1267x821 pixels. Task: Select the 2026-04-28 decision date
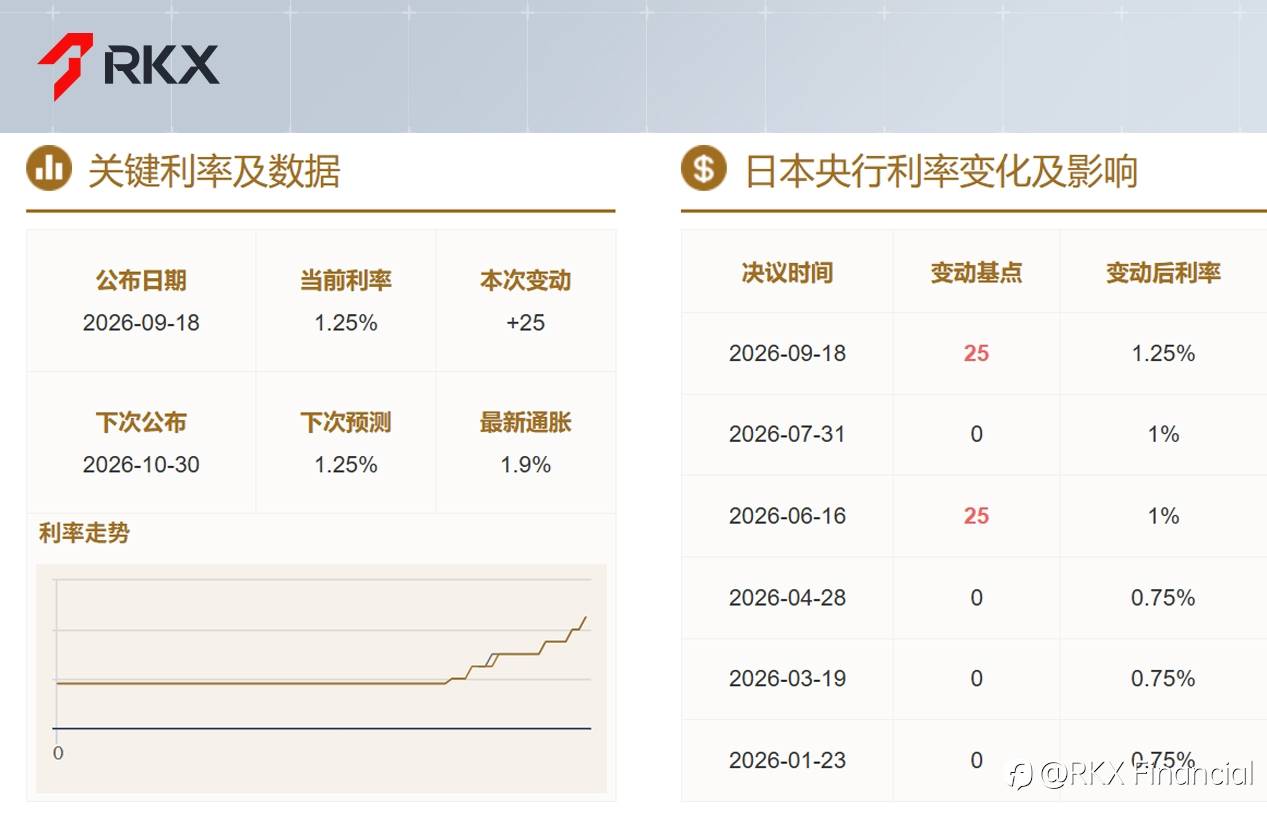[787, 598]
